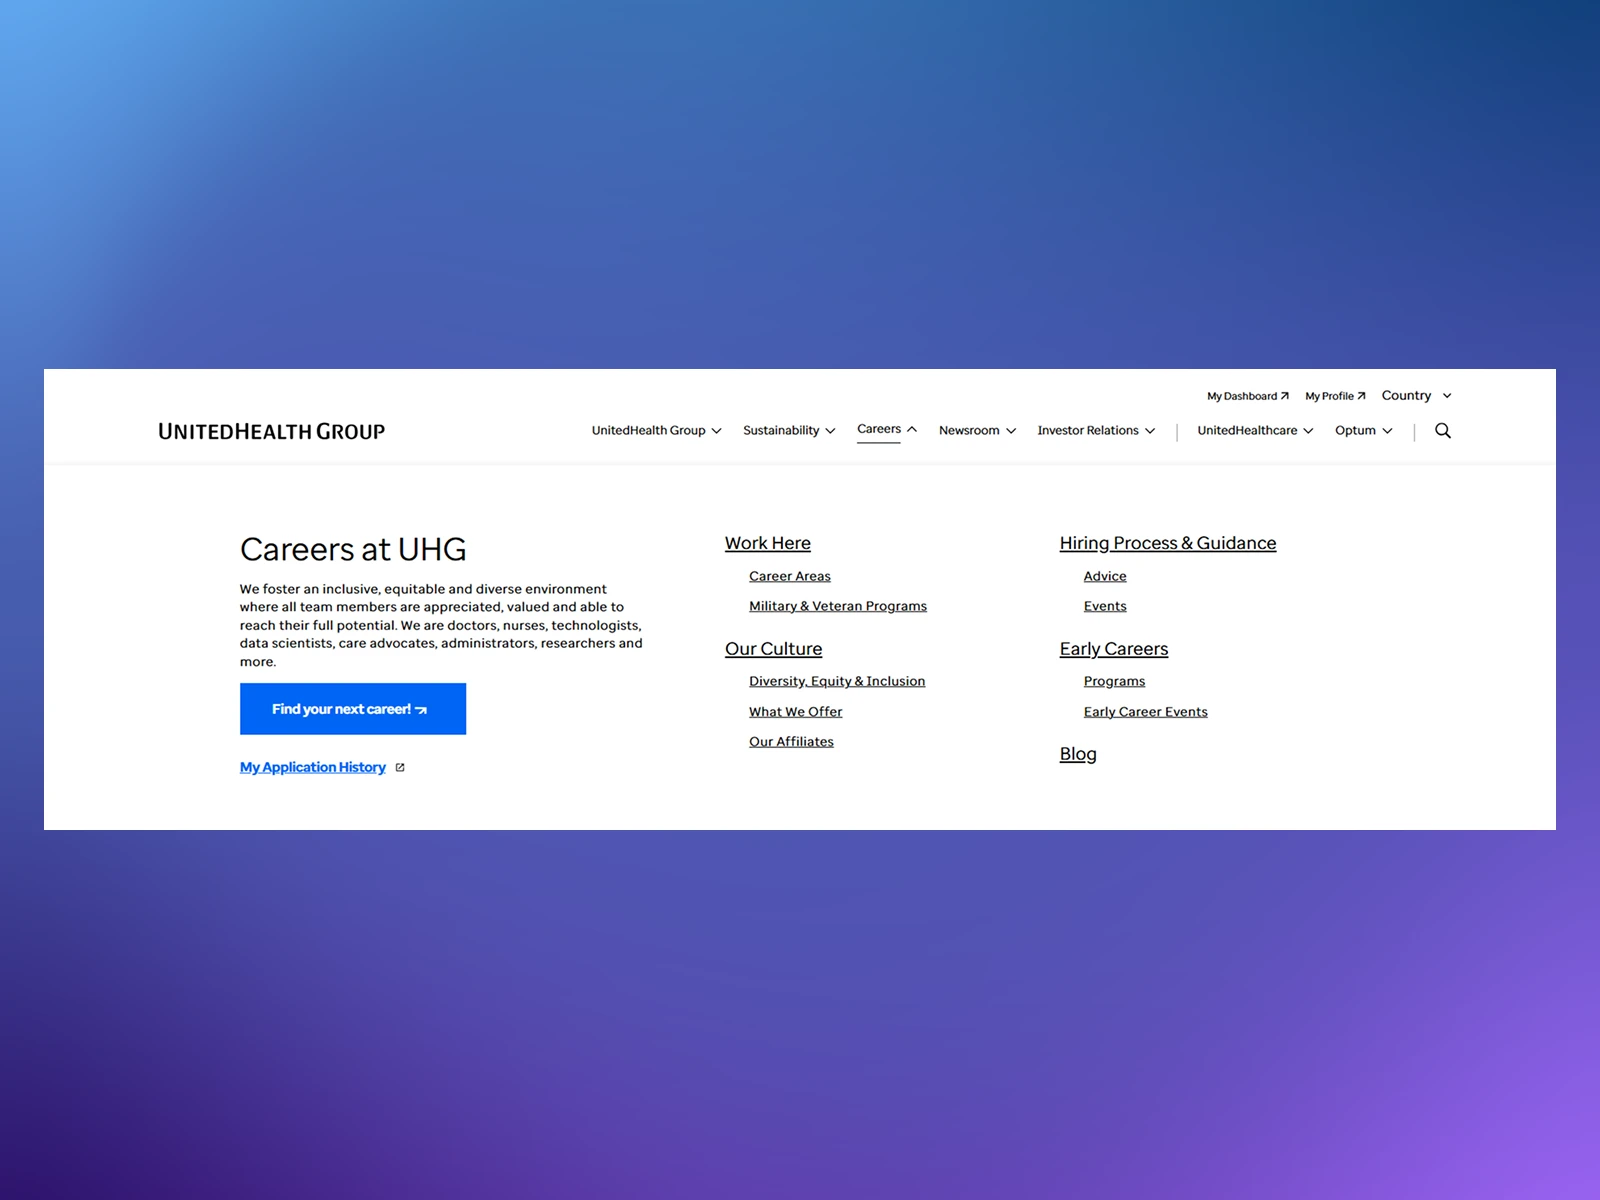This screenshot has height=1200, width=1600.
Task: Open the Work Here section link
Action: point(768,543)
